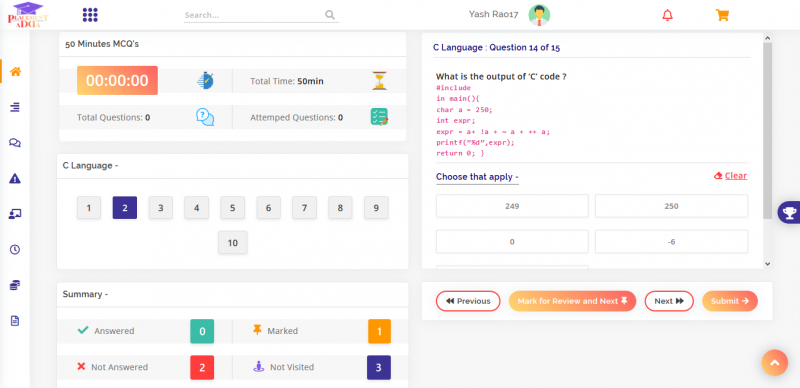Click the Marked count badge 1

click(x=379, y=331)
